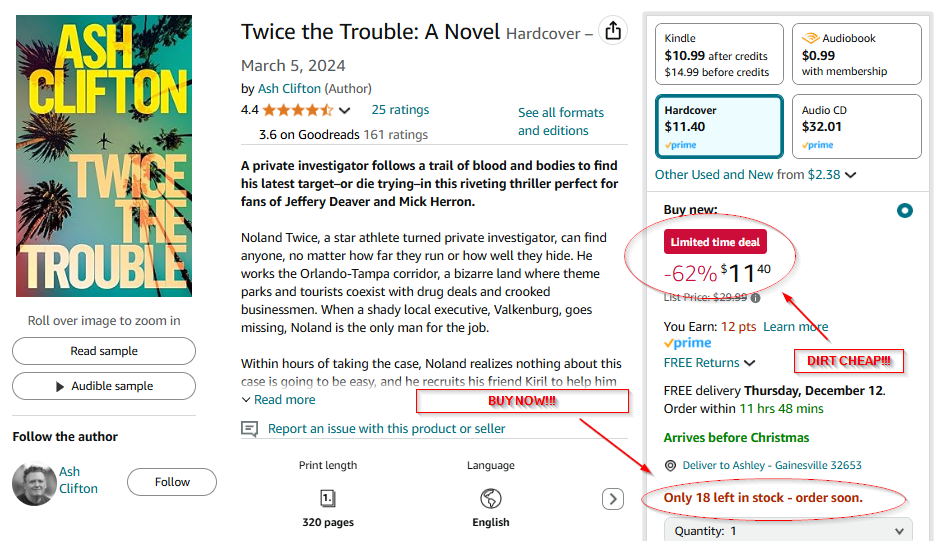This screenshot has width=936, height=541.
Task: Play the Audible sample
Action: [103, 386]
